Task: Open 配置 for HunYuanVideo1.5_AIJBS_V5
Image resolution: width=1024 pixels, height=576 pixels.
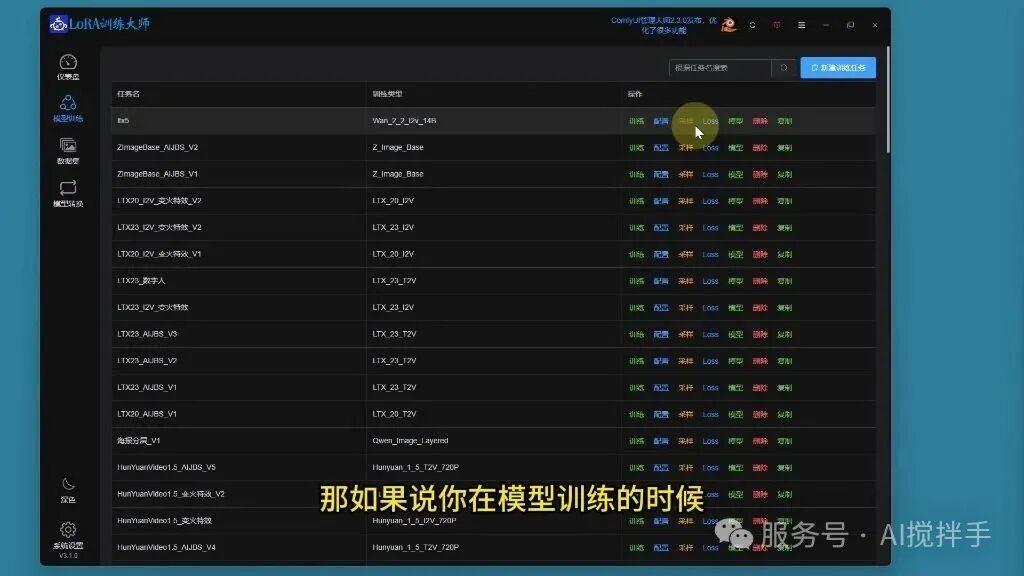Action: click(661, 468)
